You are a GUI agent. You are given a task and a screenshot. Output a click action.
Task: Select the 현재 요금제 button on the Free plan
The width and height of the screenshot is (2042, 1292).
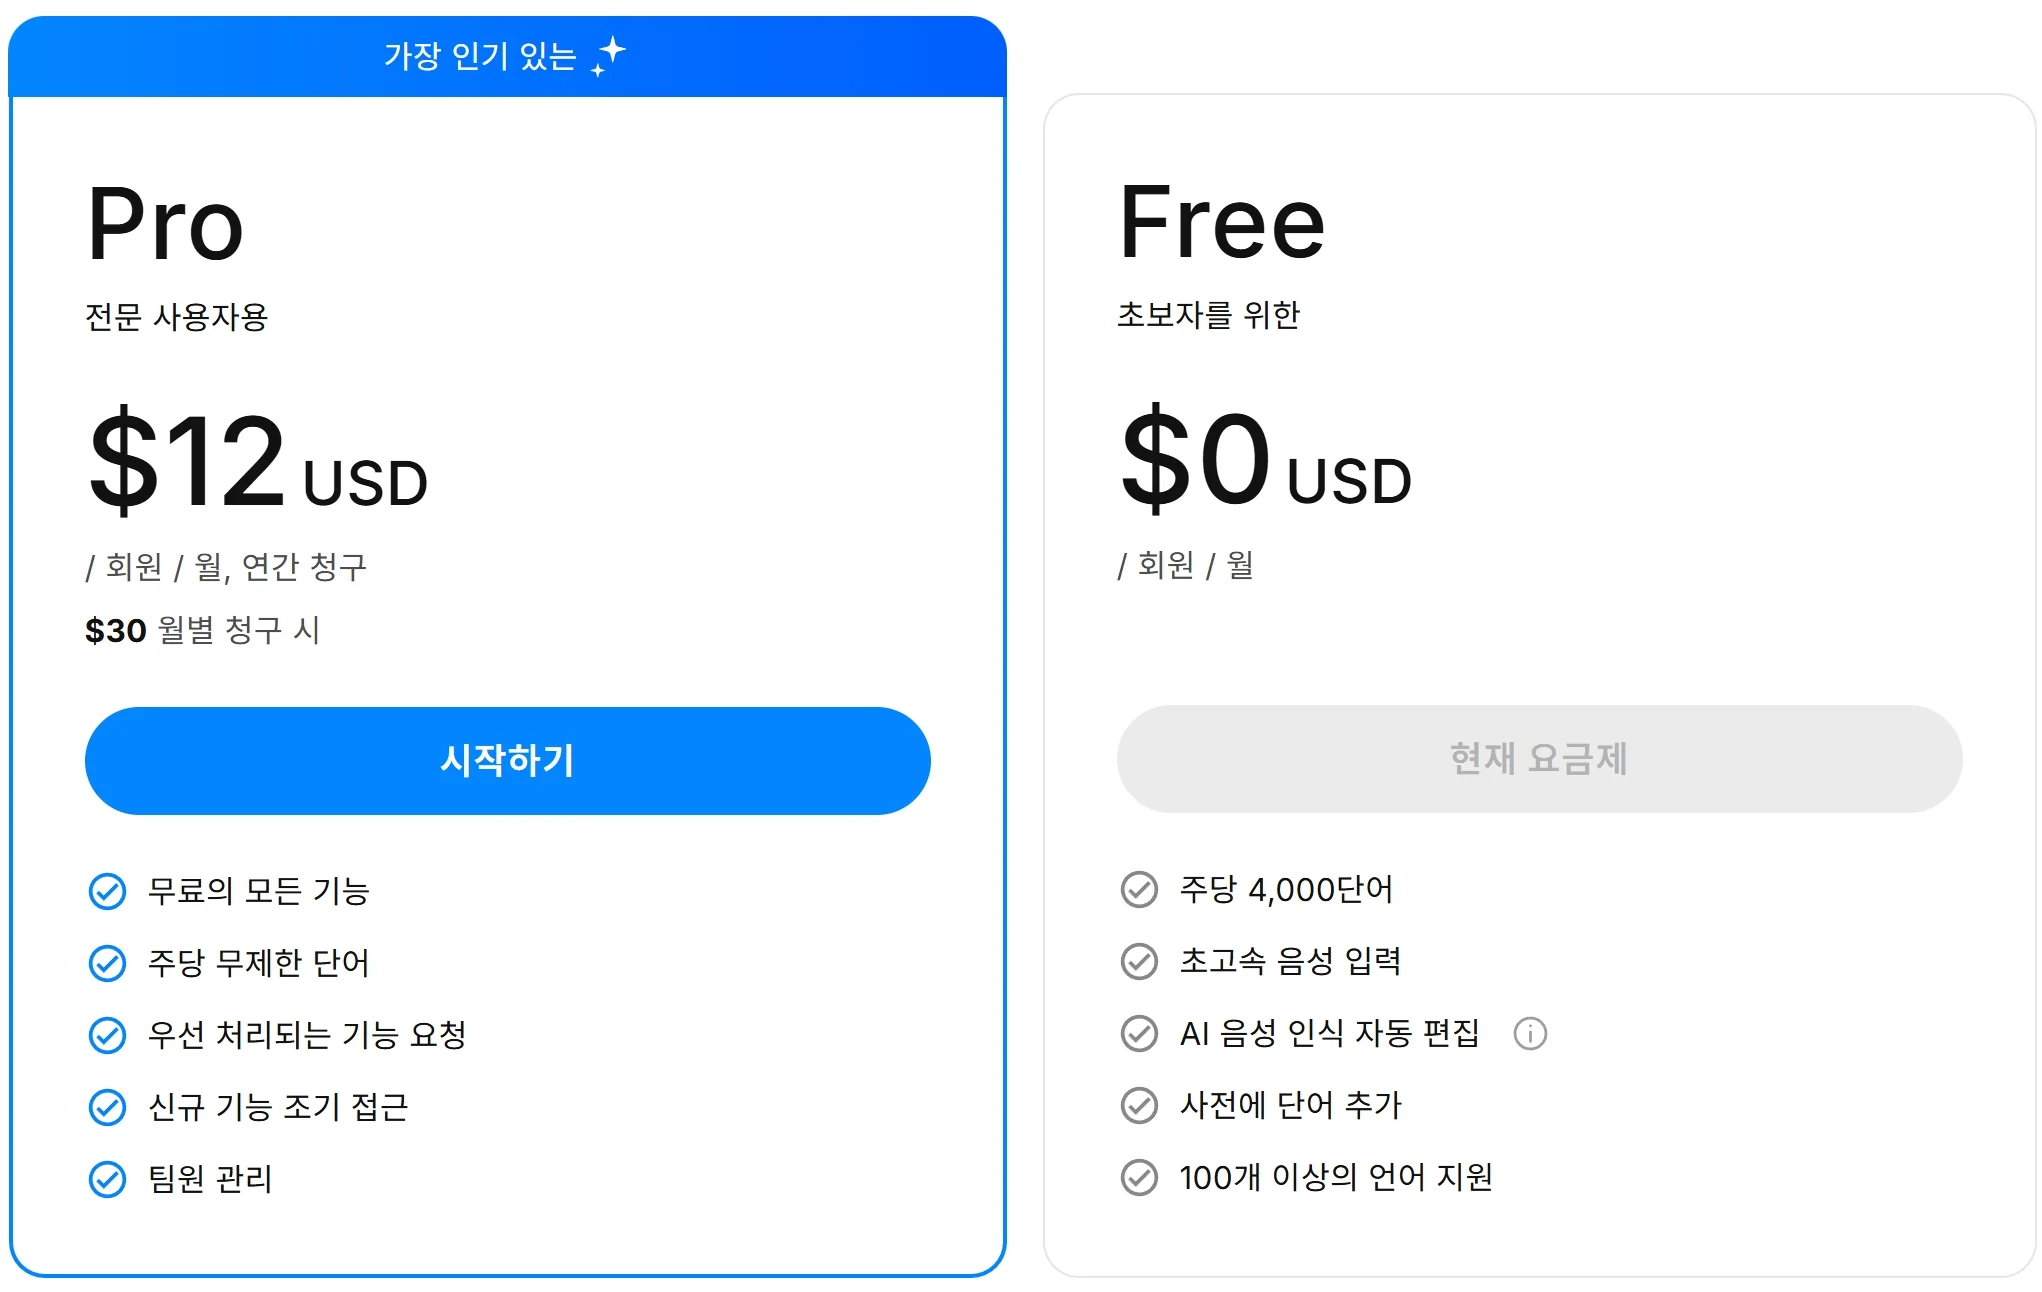pos(1540,760)
